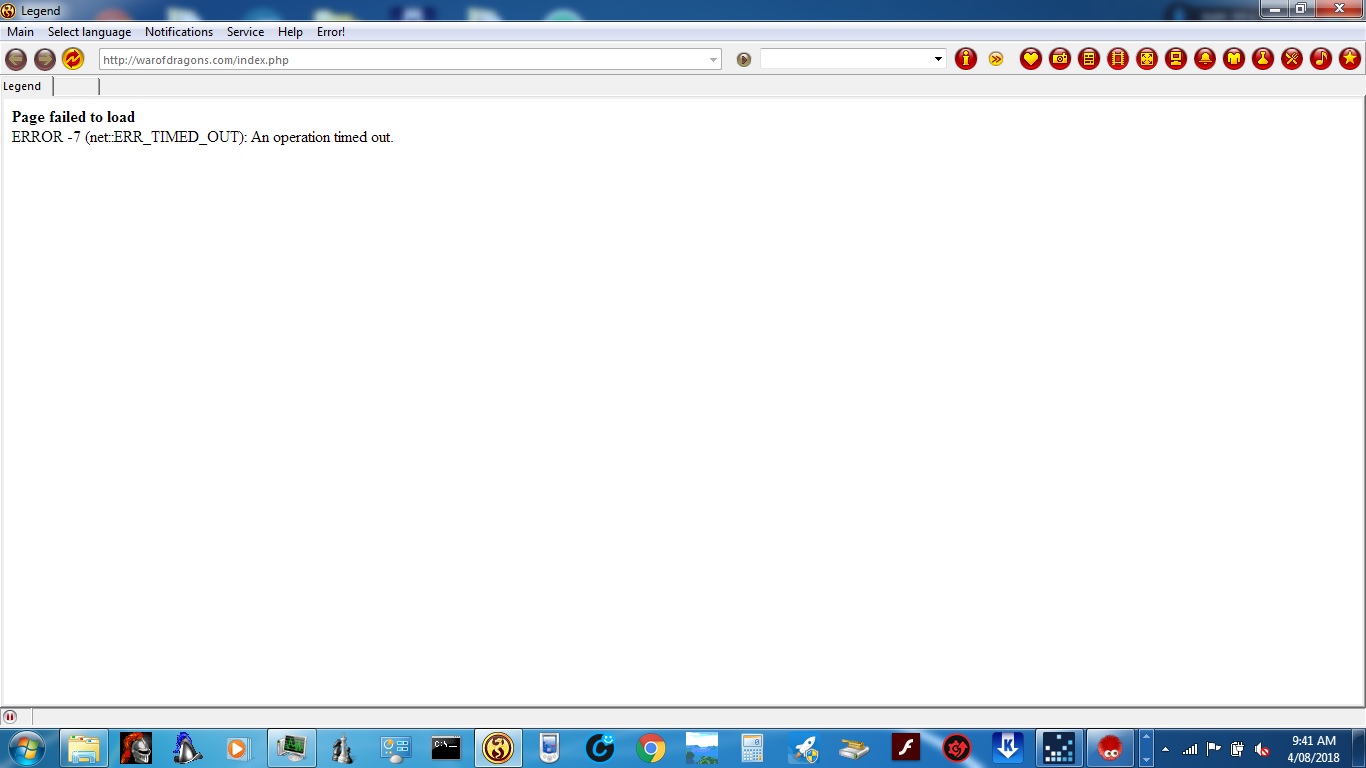Image resolution: width=1366 pixels, height=768 pixels.
Task: Open the blue 'K' download taskbar app
Action: click(x=1008, y=748)
